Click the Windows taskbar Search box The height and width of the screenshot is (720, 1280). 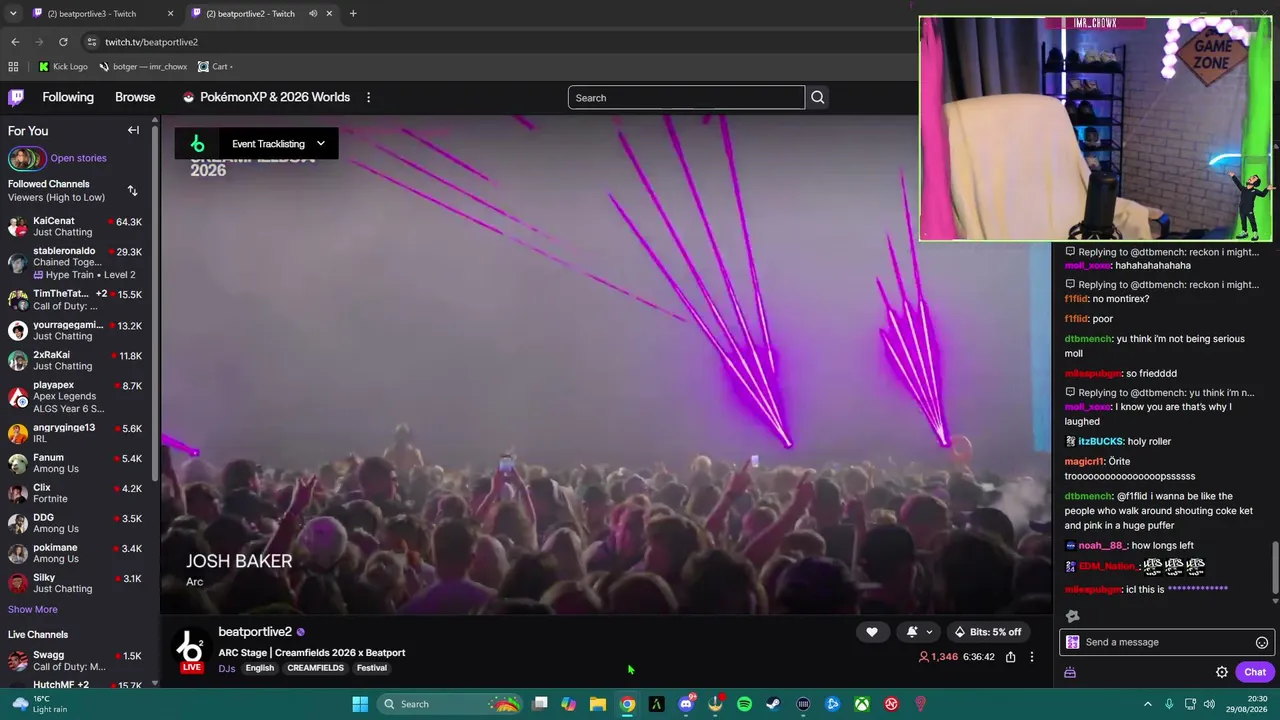[x=452, y=704]
